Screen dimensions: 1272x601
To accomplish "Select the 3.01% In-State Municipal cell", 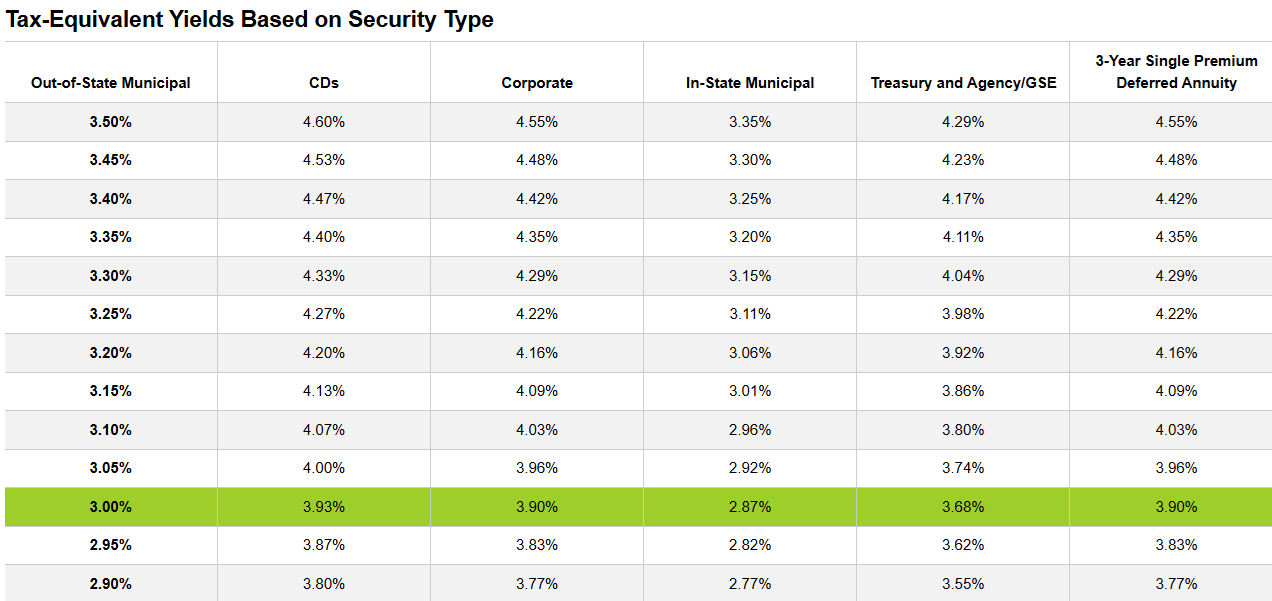I will coord(750,391).
